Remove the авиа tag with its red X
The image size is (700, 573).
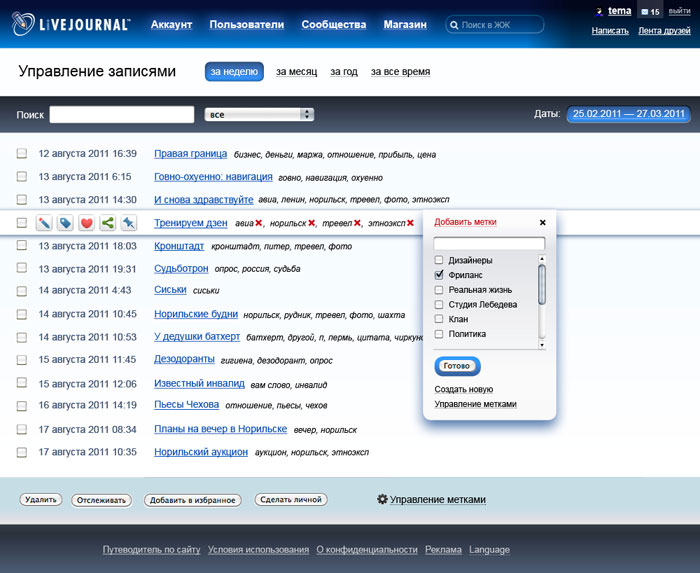pos(258,223)
